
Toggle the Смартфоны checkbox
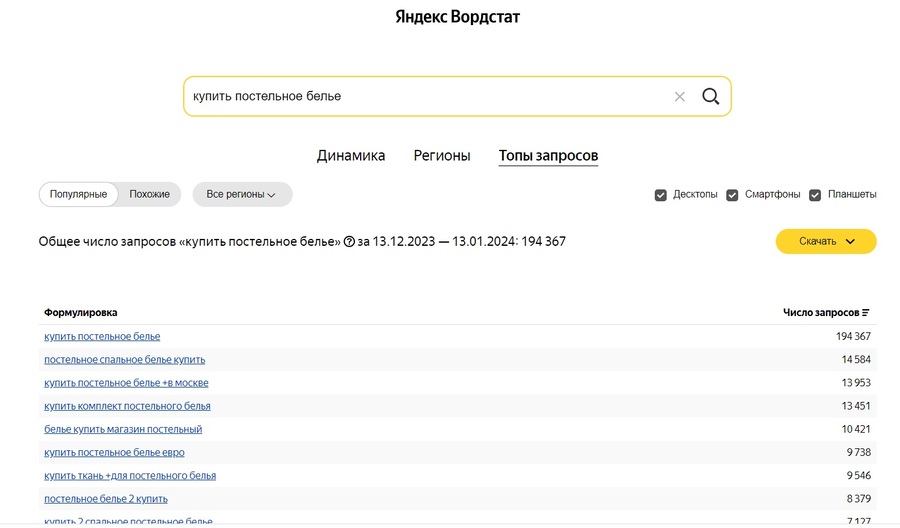(732, 195)
